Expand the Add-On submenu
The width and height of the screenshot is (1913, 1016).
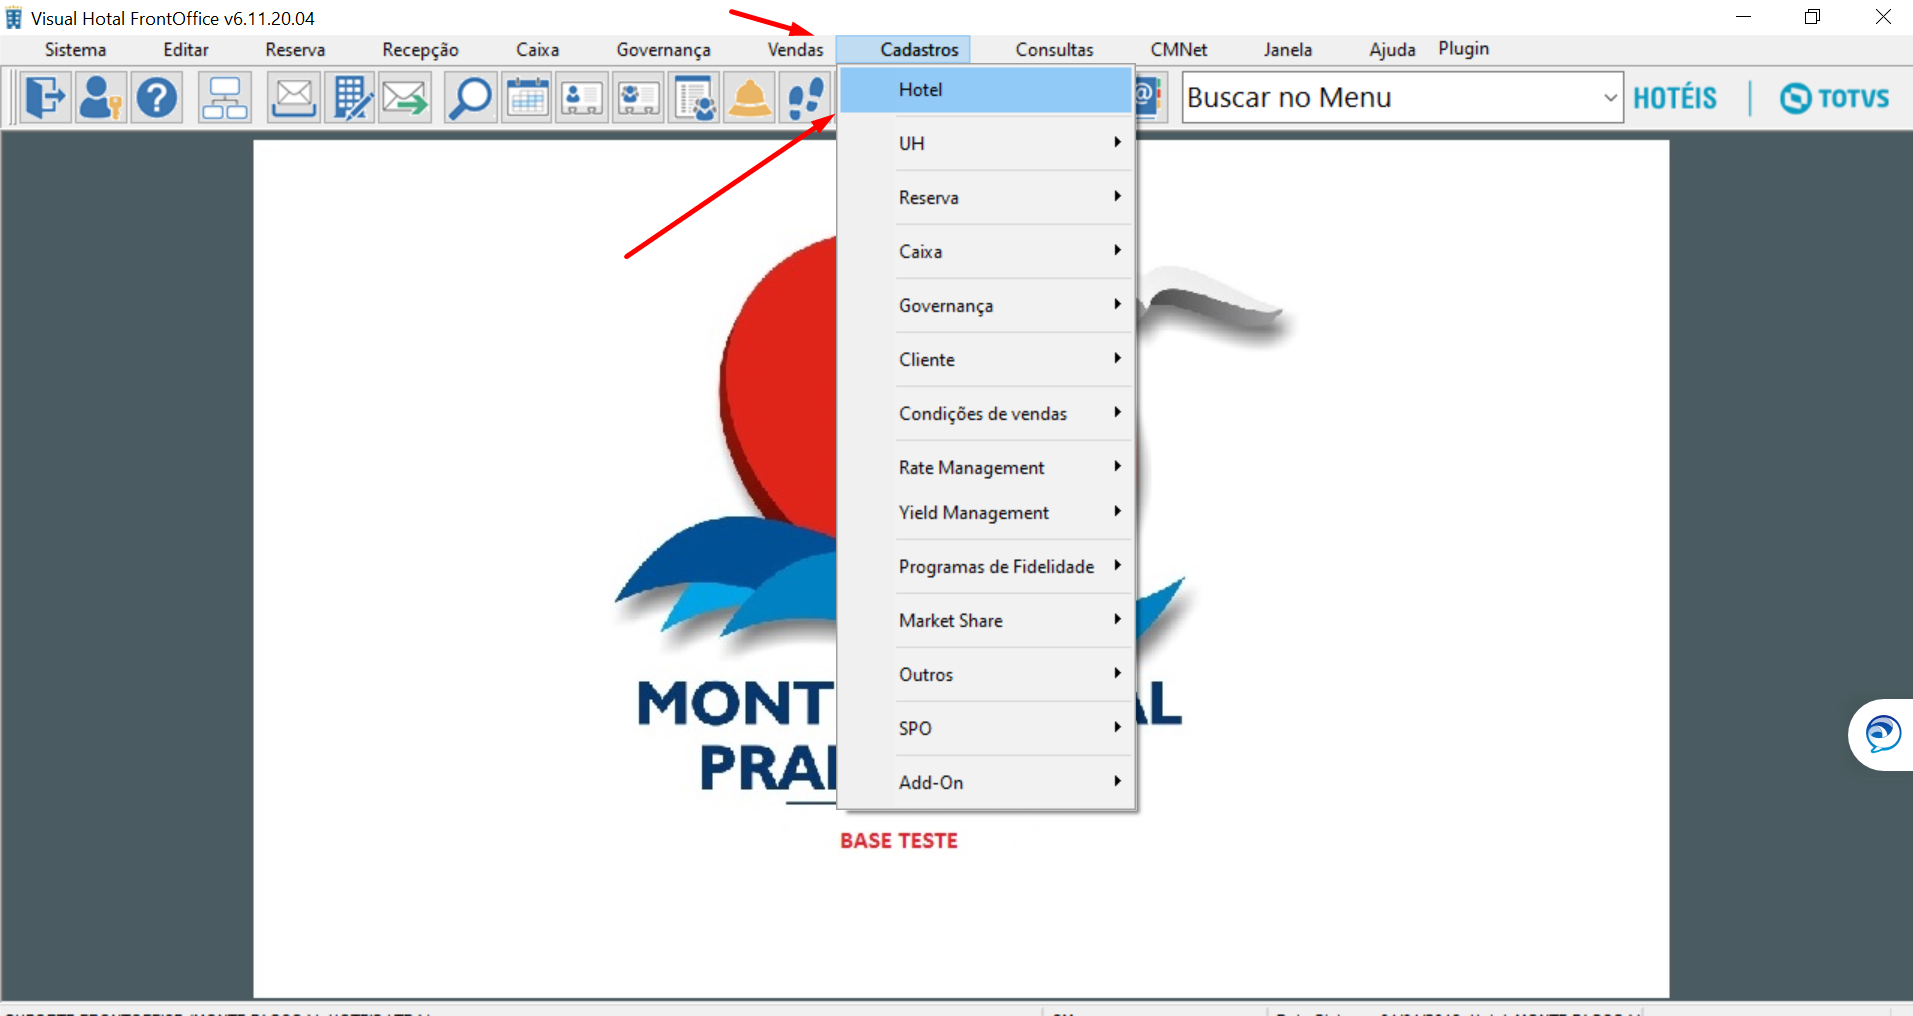pos(985,782)
